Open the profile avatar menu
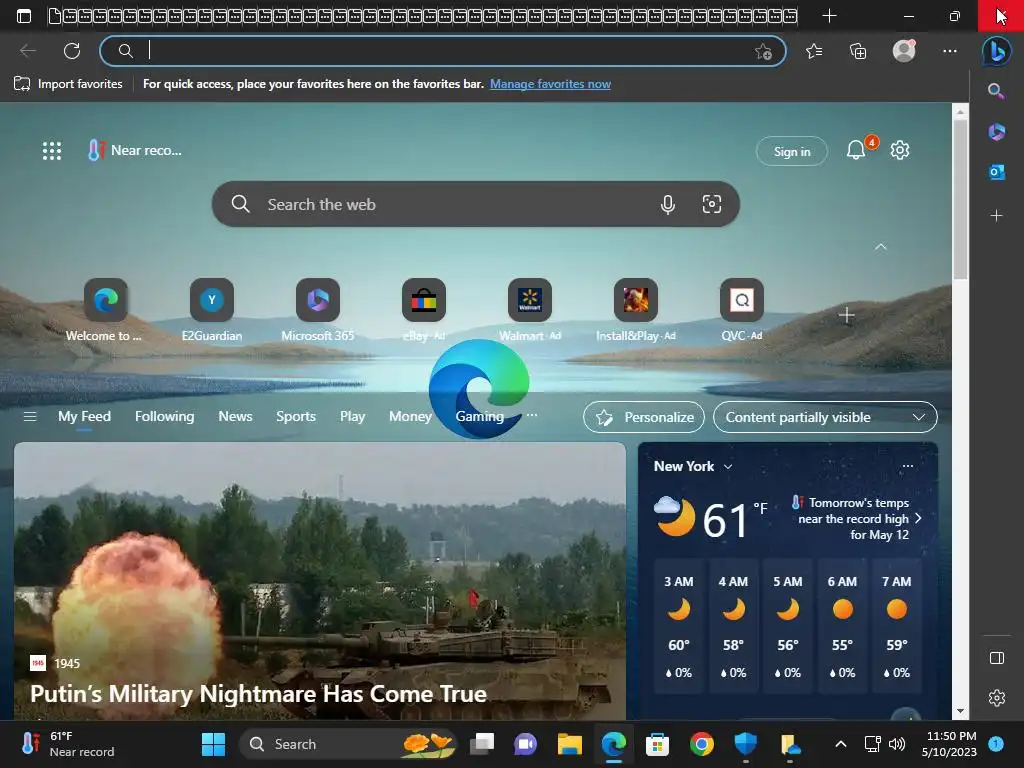Image resolution: width=1024 pixels, height=768 pixels. [x=904, y=51]
